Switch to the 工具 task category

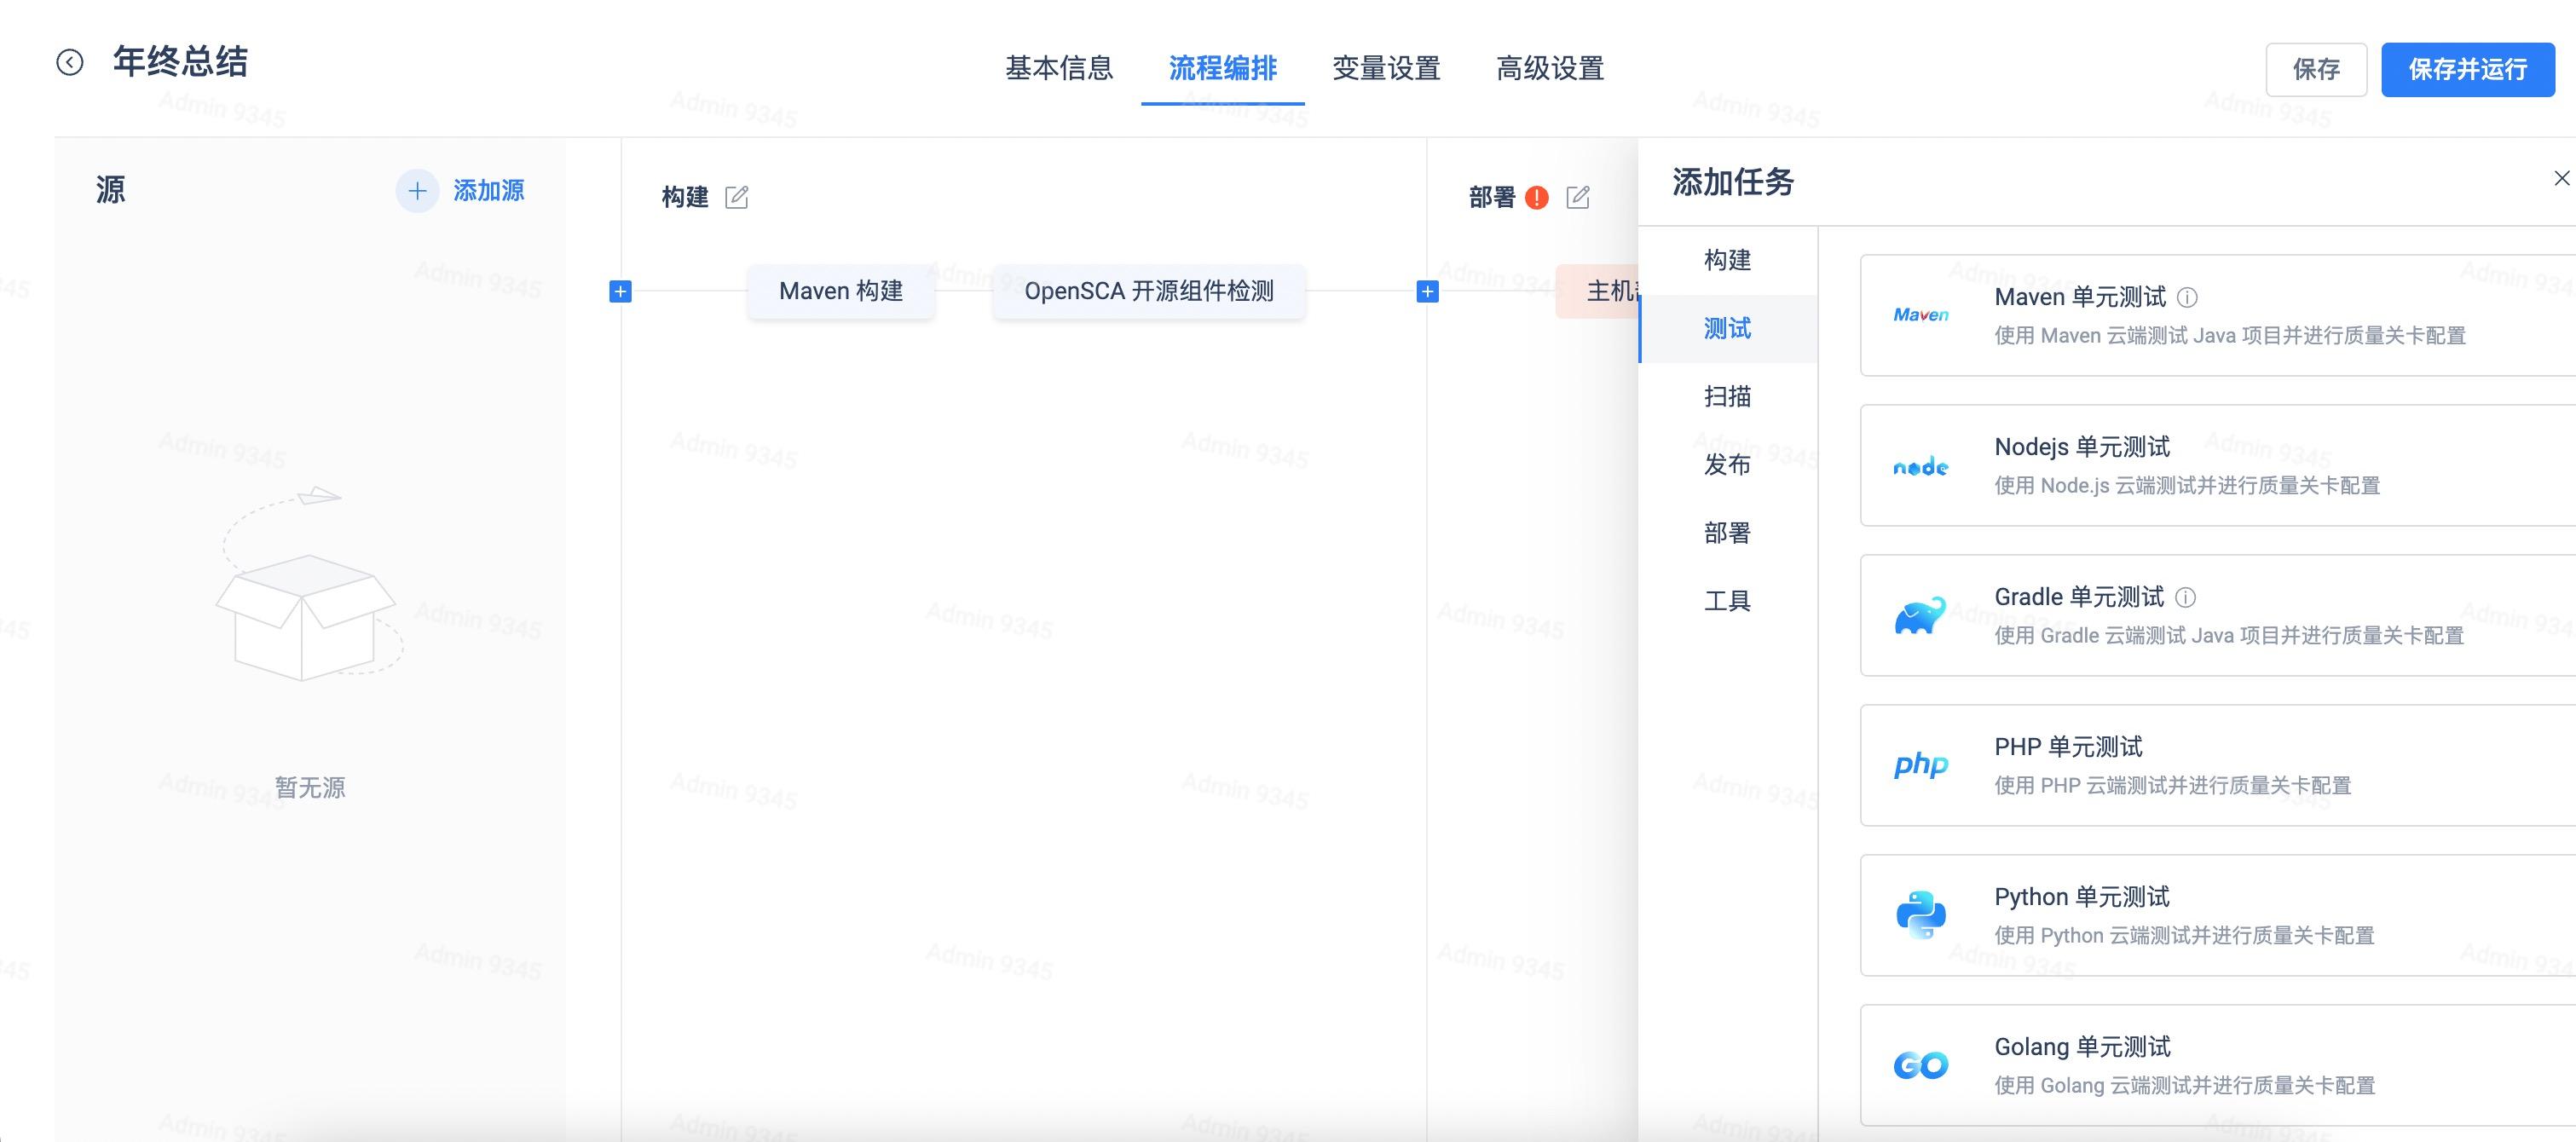tap(1727, 600)
